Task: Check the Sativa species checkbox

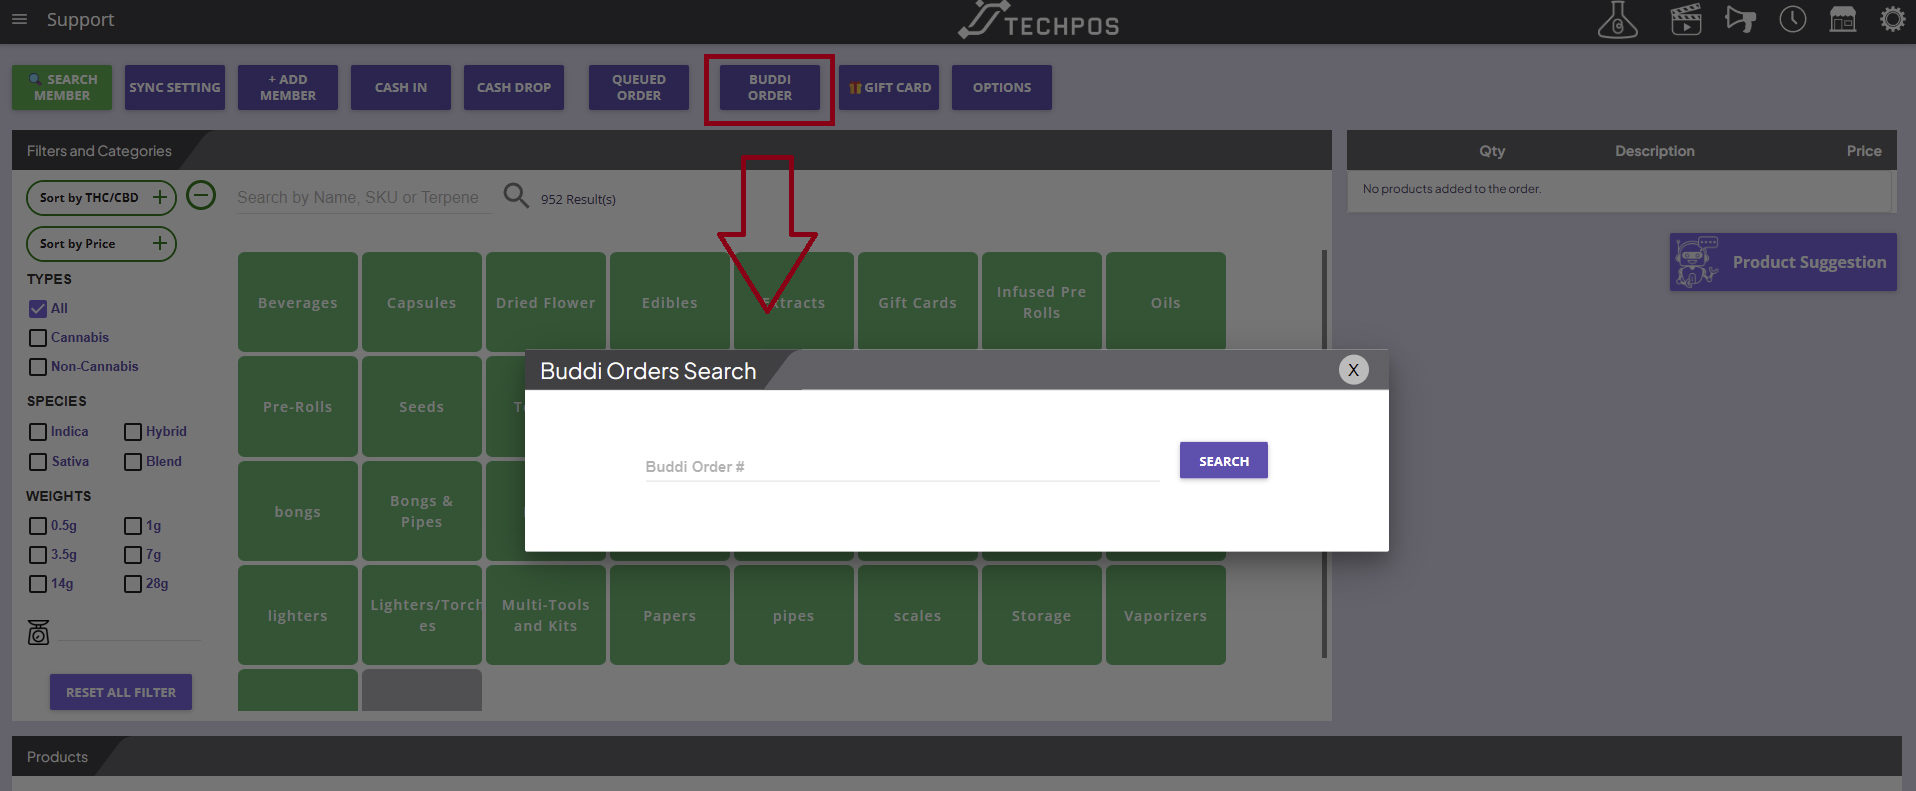Action: (x=38, y=462)
